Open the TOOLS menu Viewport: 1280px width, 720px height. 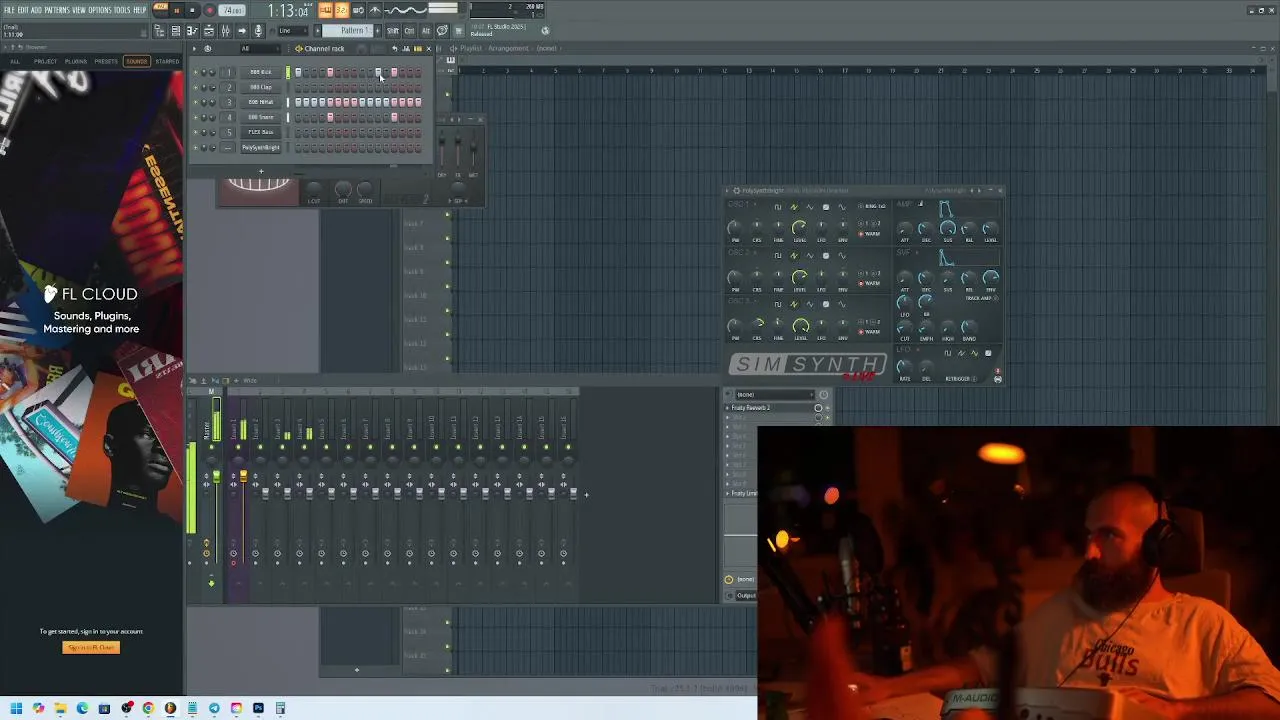click(122, 10)
